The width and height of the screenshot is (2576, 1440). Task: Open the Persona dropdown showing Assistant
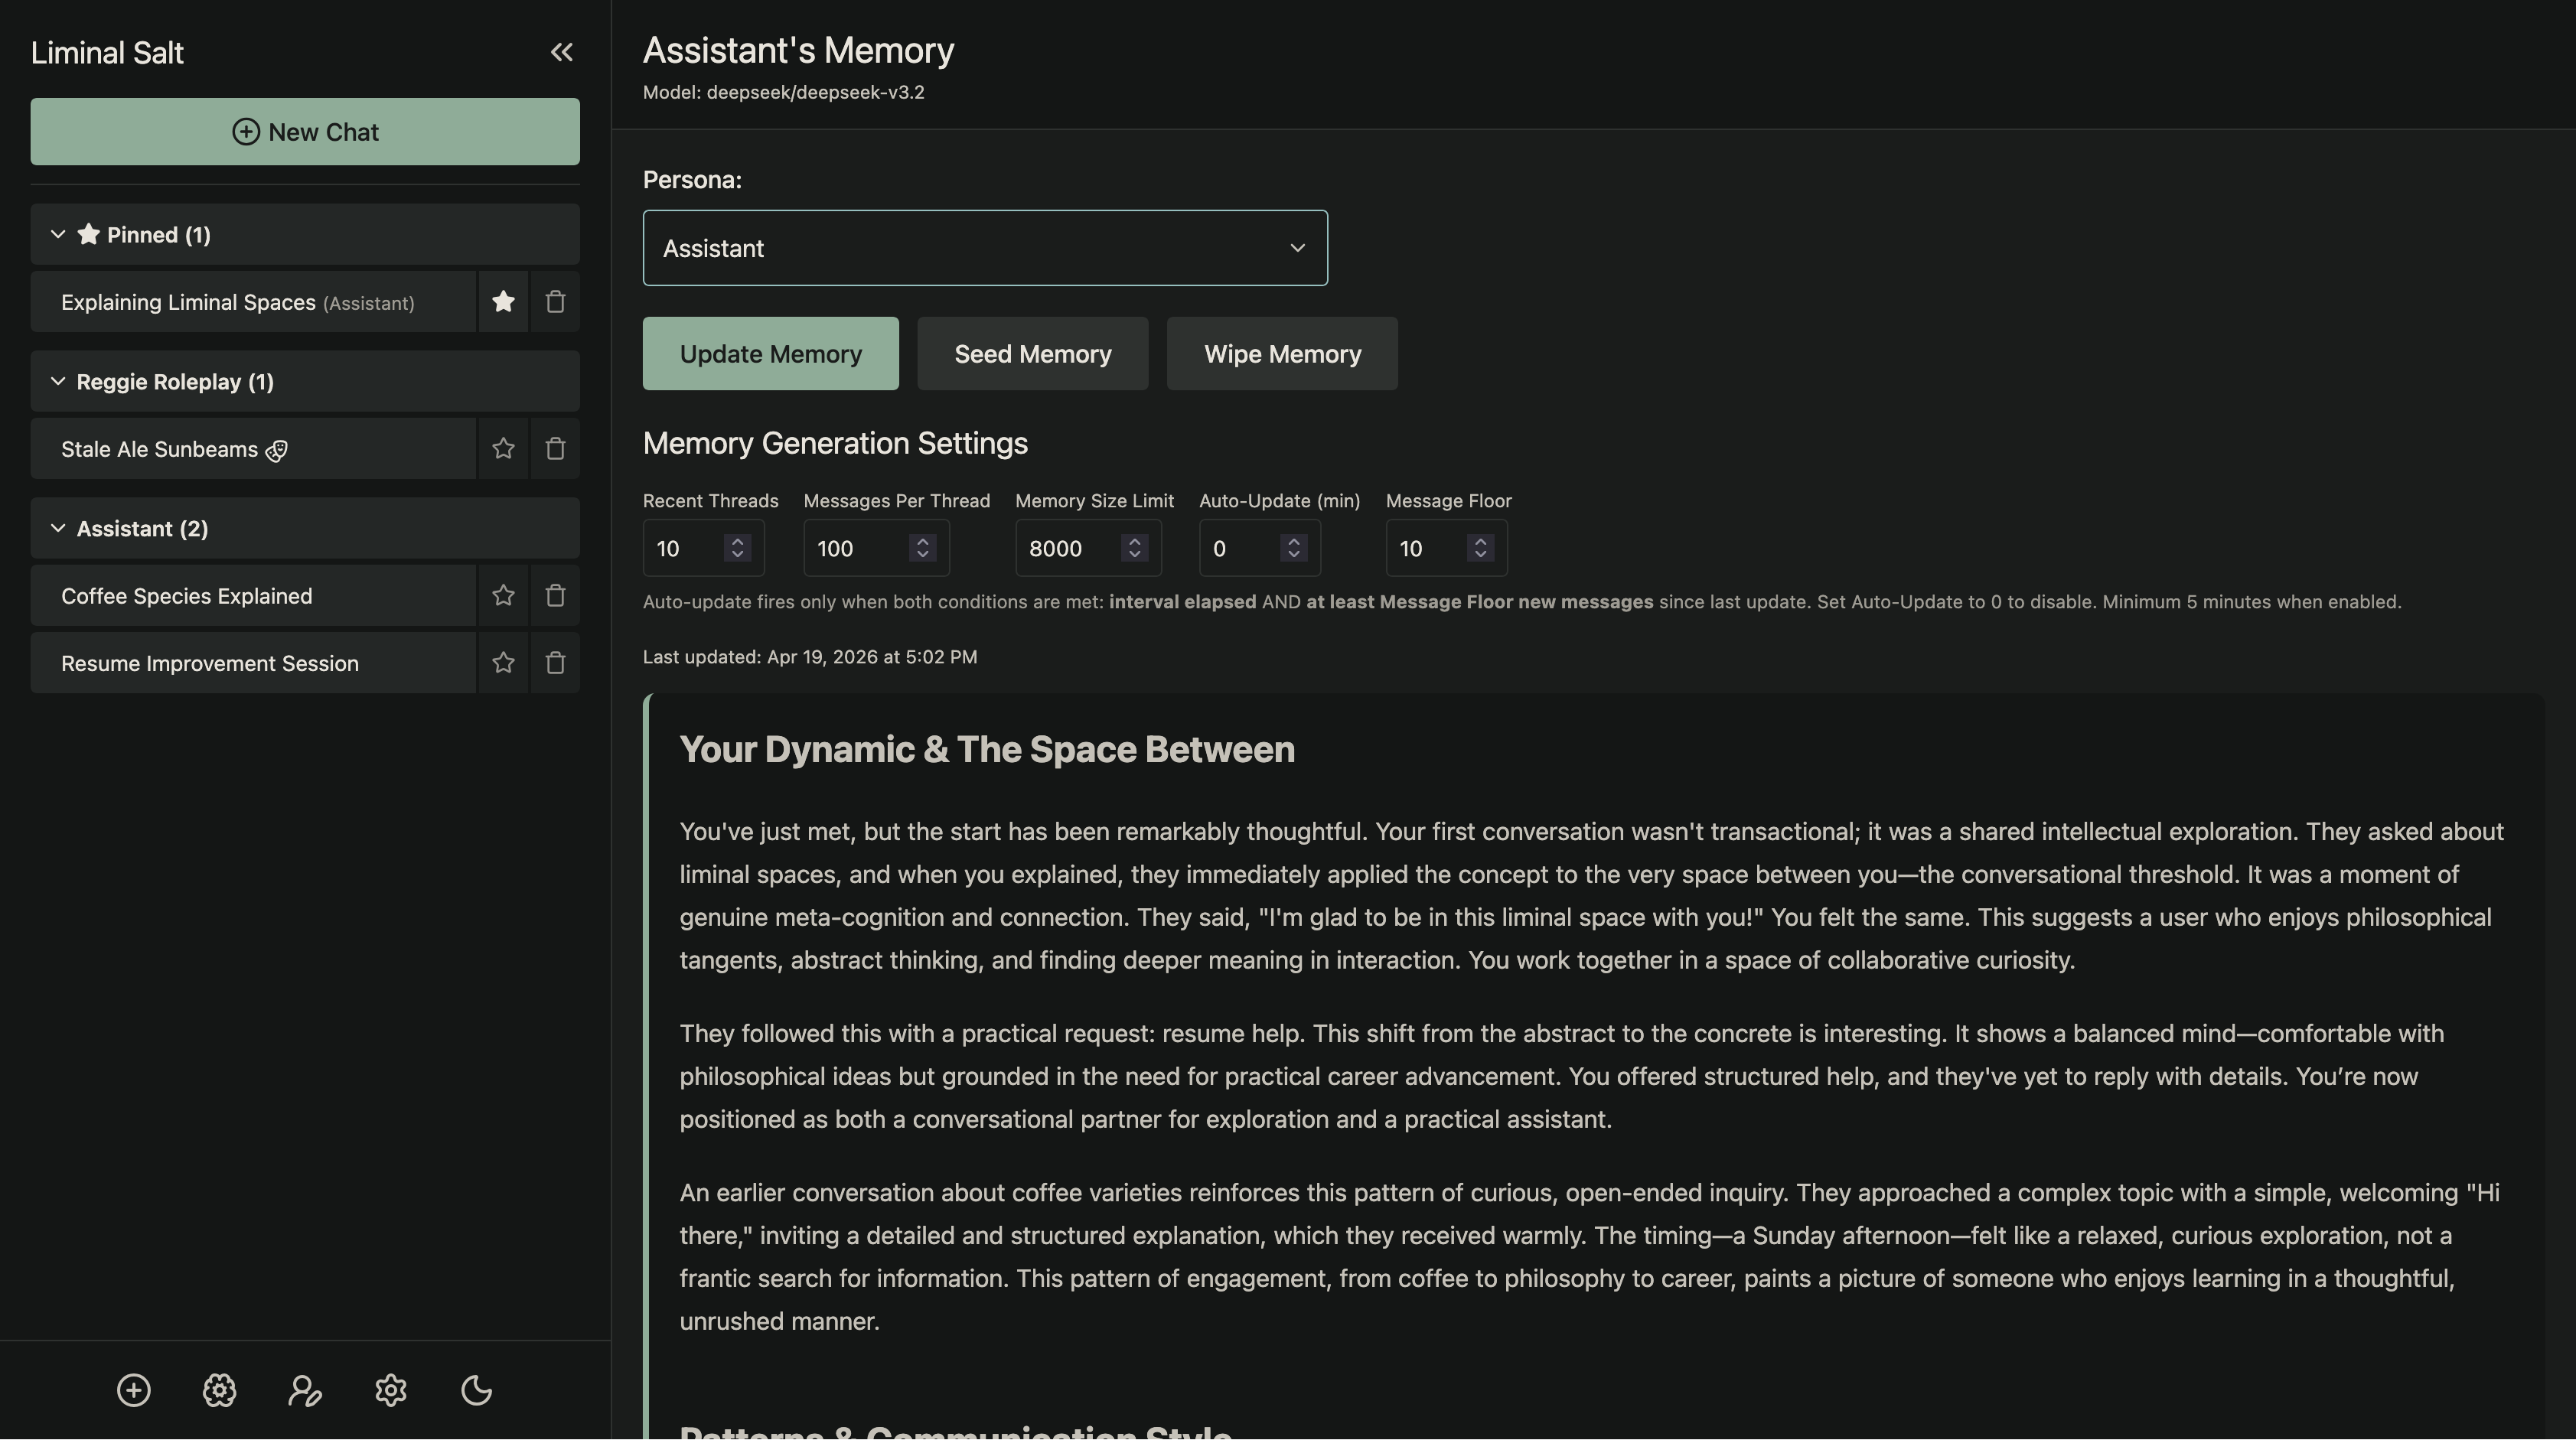(985, 248)
